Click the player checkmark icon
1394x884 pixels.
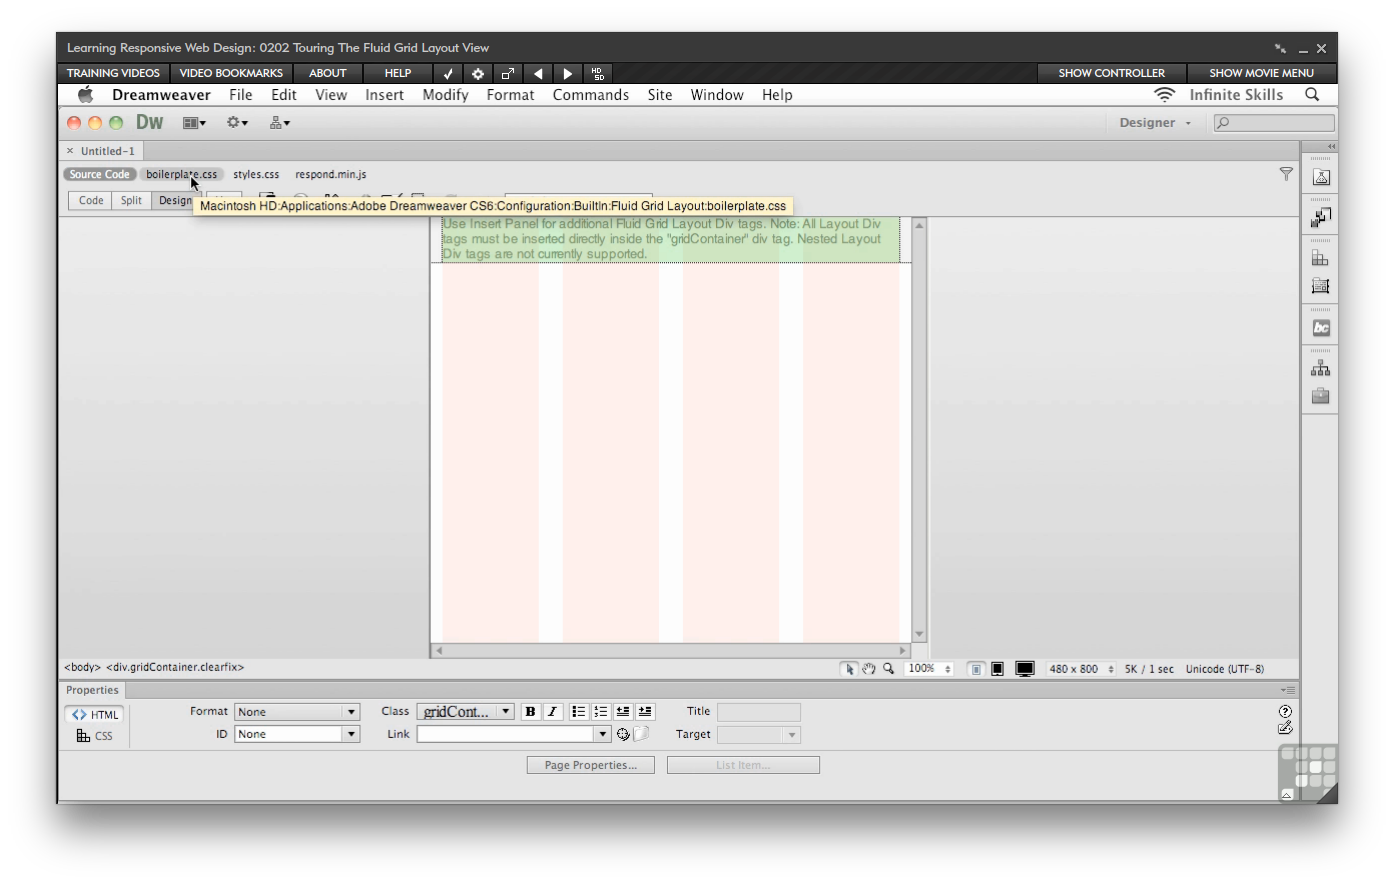[448, 73]
